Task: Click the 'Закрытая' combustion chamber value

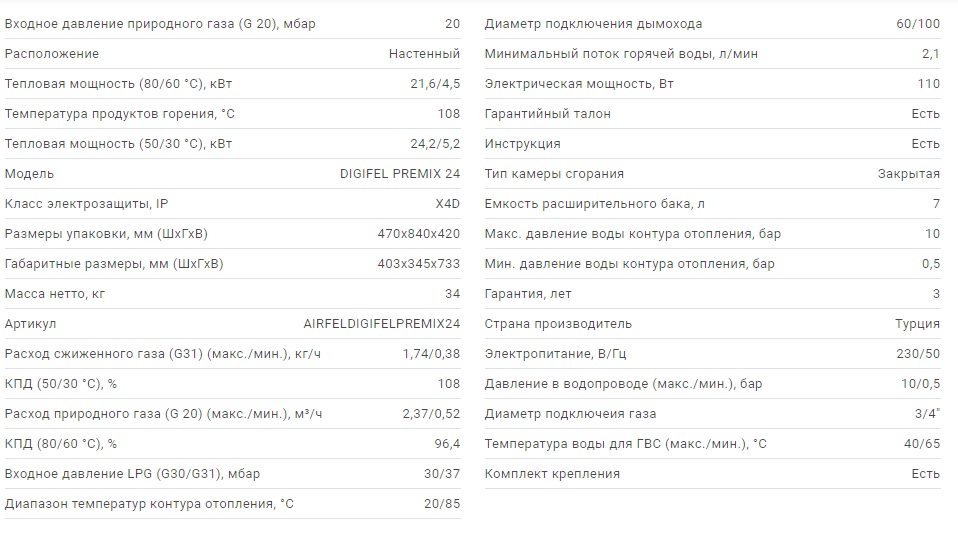Action: (908, 174)
